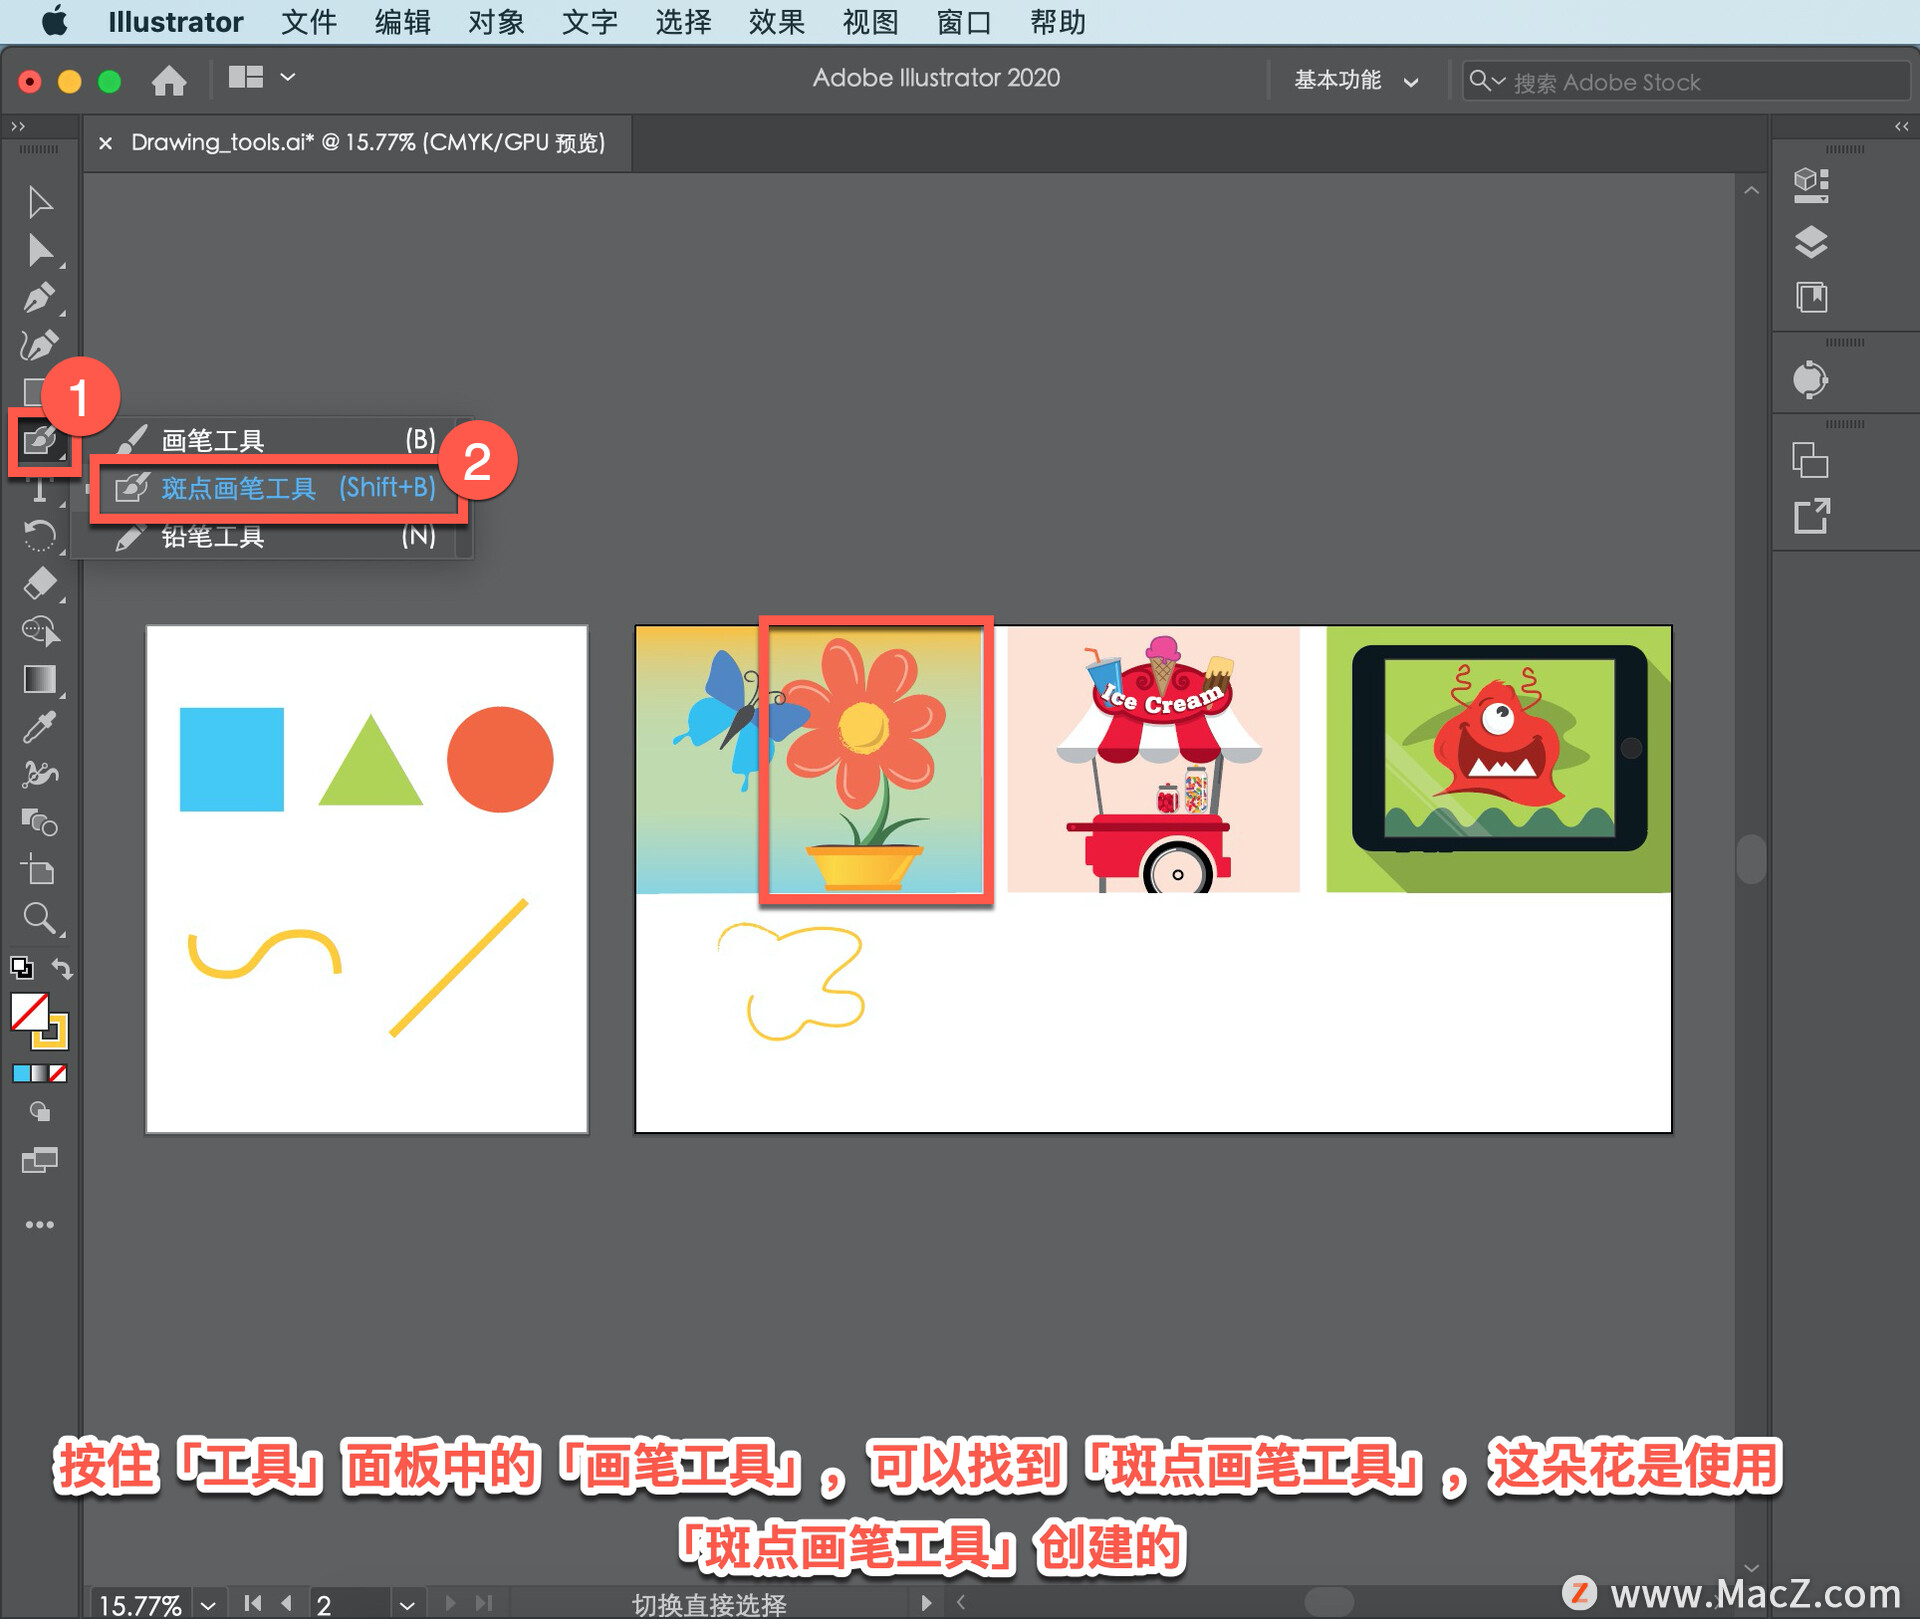Change the screen mode

(40, 1160)
